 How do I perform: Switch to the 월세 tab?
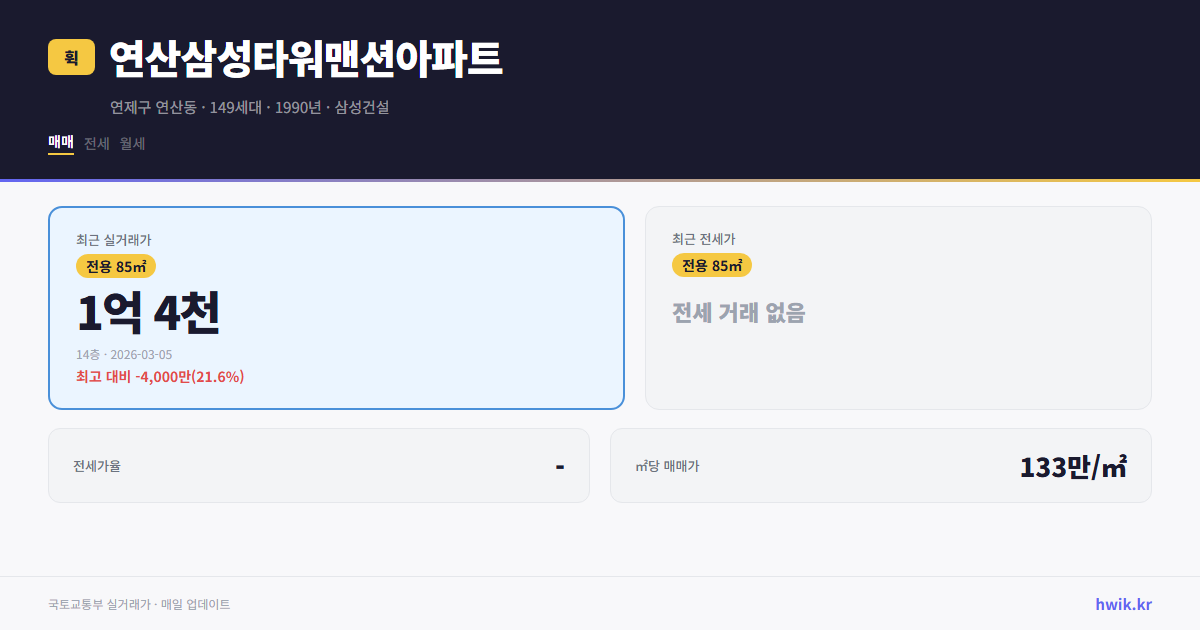(x=131, y=143)
